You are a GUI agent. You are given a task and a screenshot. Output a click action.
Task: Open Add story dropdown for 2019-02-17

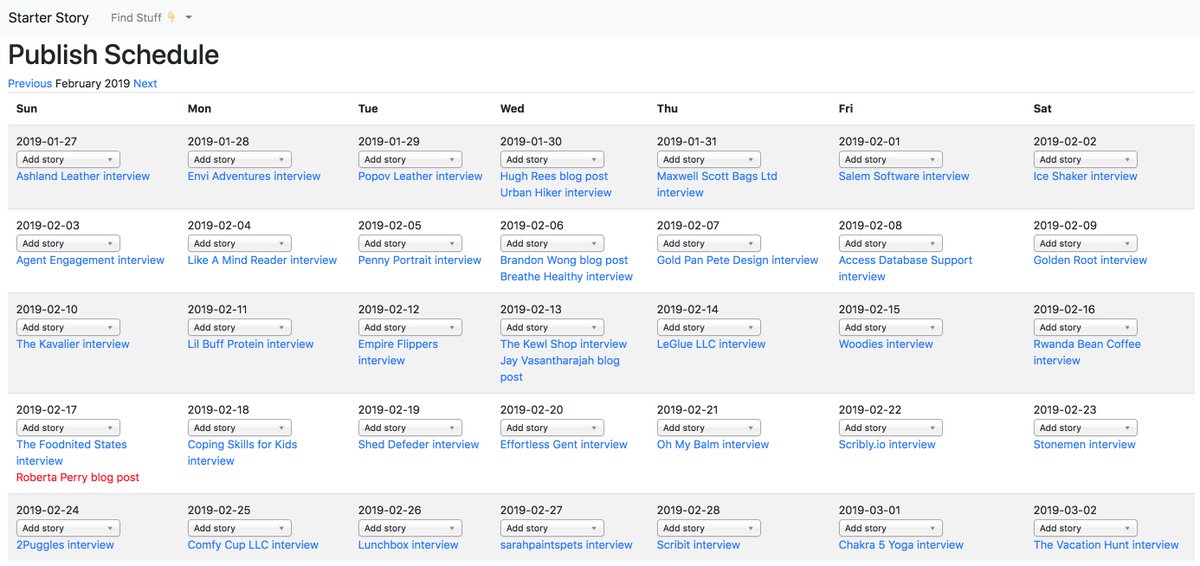68,428
